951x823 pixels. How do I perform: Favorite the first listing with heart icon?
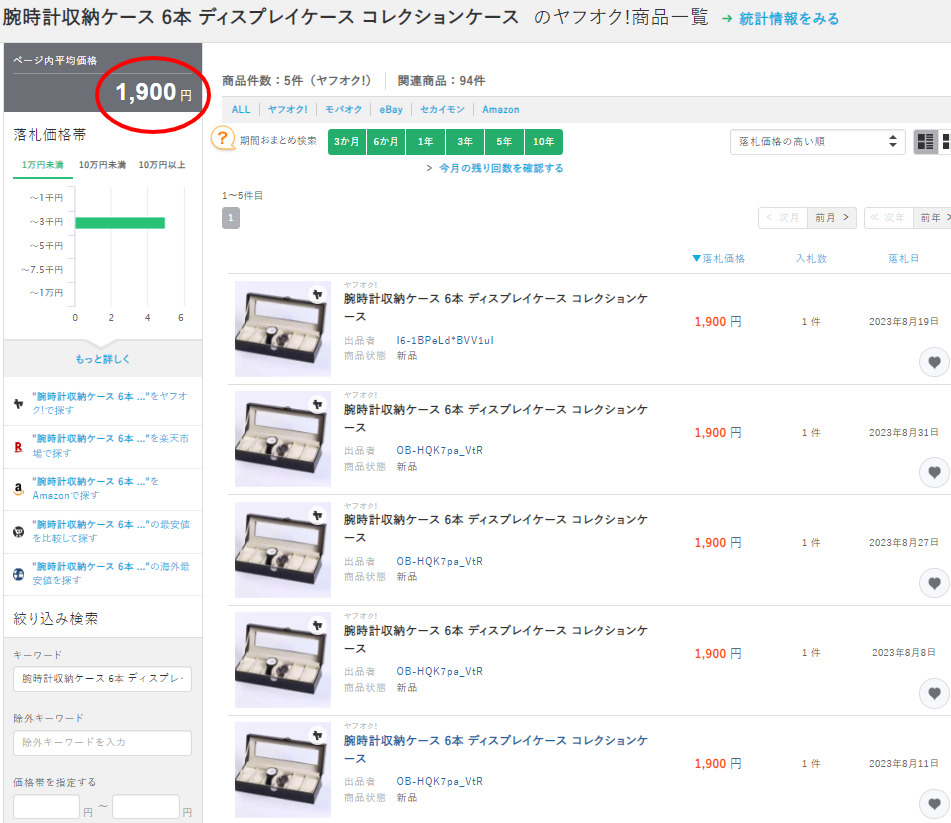(934, 362)
